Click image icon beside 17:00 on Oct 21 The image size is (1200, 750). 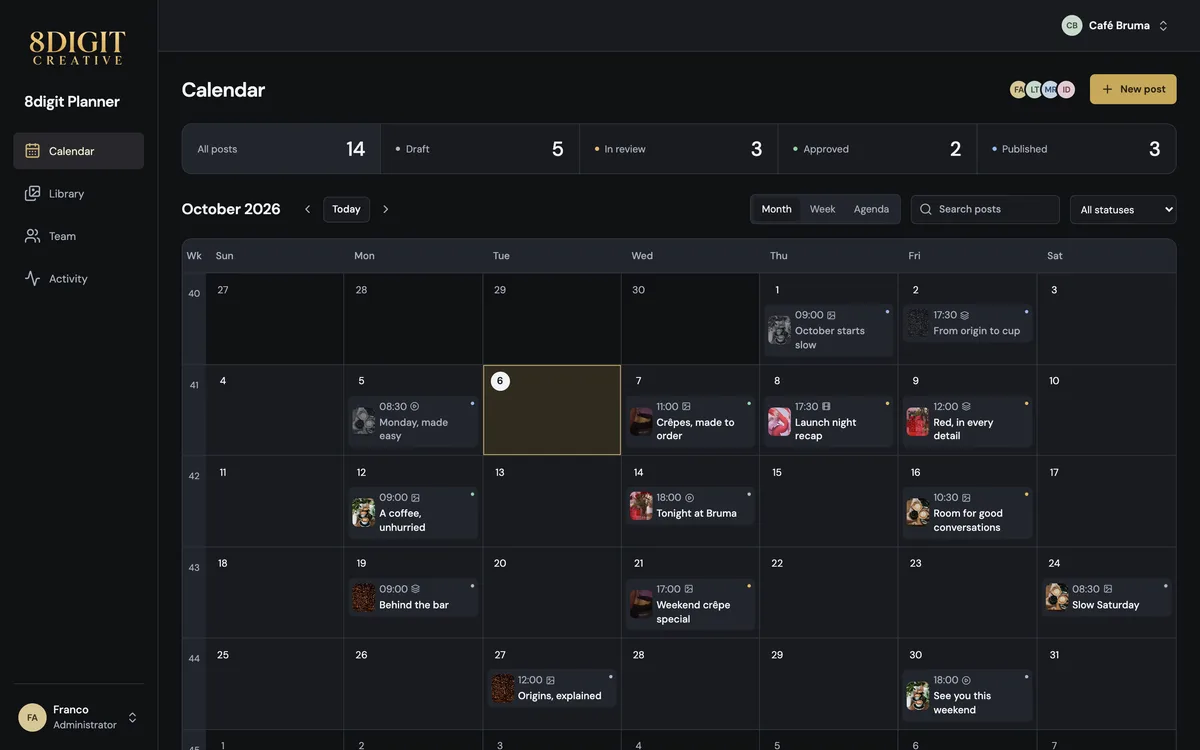pyautogui.click(x=688, y=589)
